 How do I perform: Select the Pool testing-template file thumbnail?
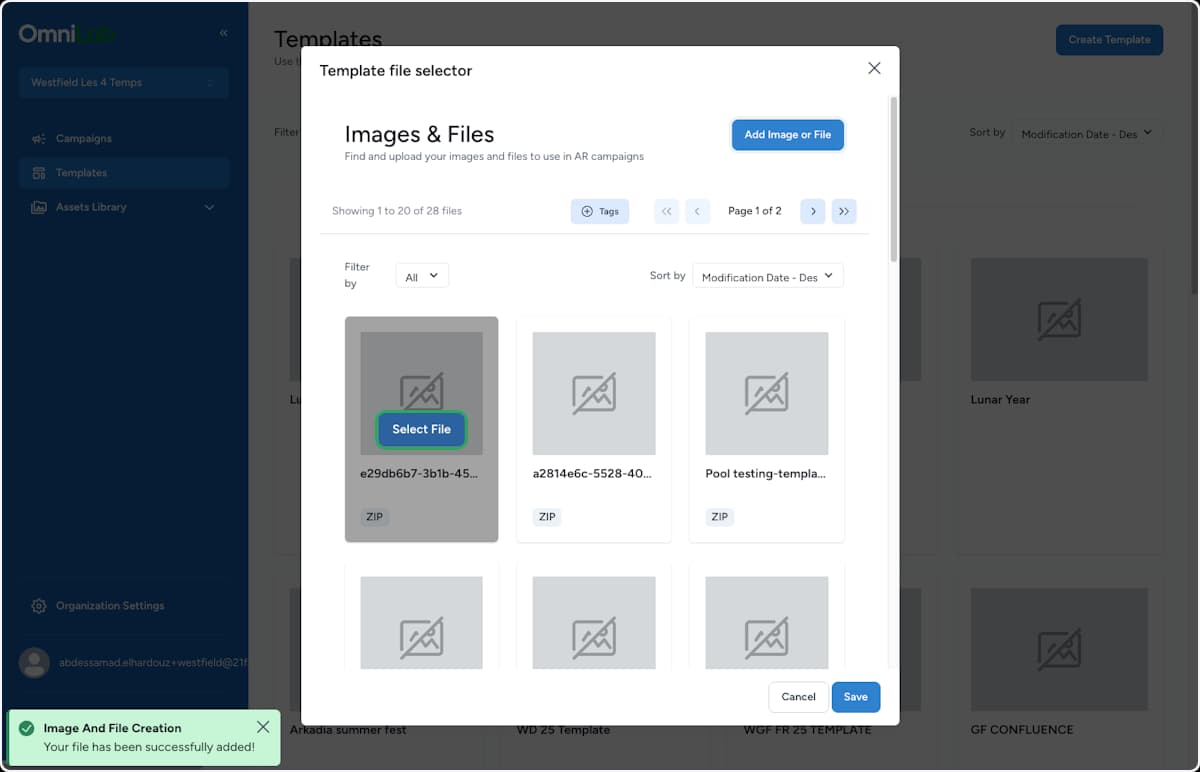pos(767,394)
